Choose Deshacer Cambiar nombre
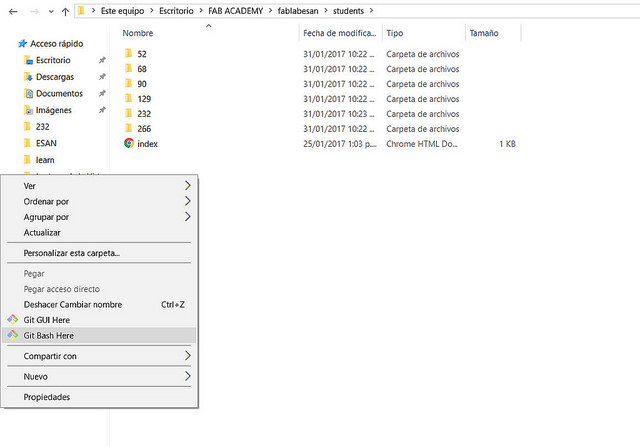 click(99, 304)
